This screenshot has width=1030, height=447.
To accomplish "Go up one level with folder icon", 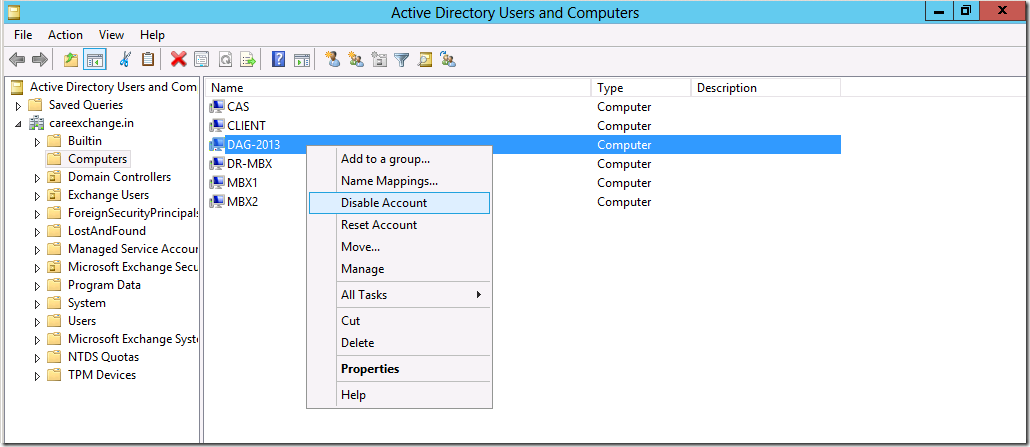I will click(71, 60).
